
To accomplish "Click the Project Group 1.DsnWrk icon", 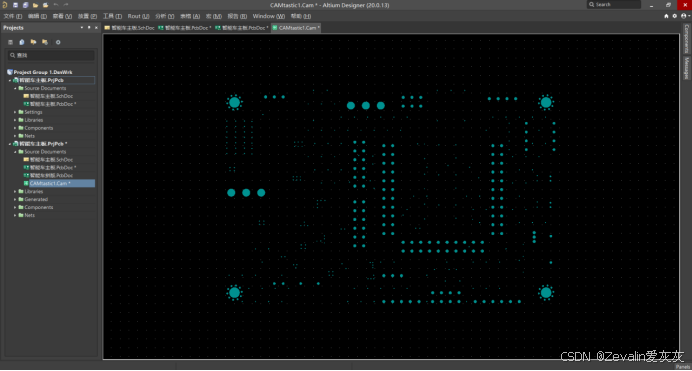I will pyautogui.click(x=10, y=72).
